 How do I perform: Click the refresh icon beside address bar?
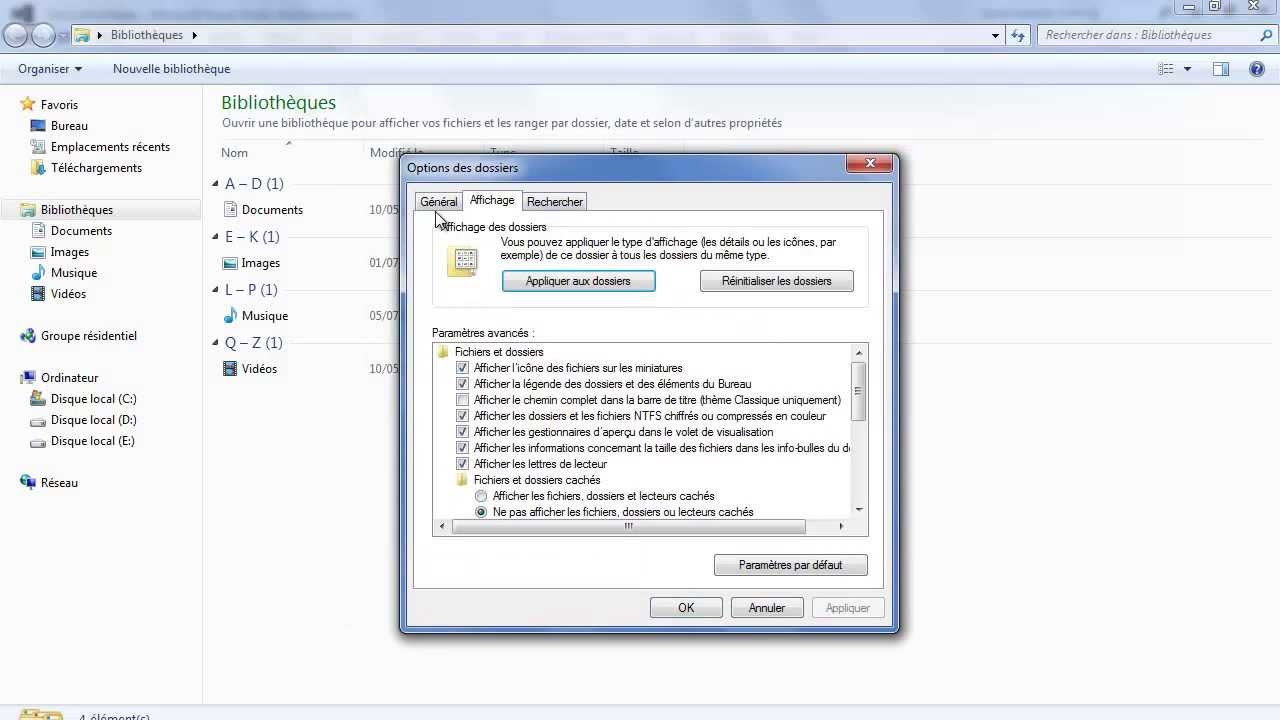[x=1018, y=35]
